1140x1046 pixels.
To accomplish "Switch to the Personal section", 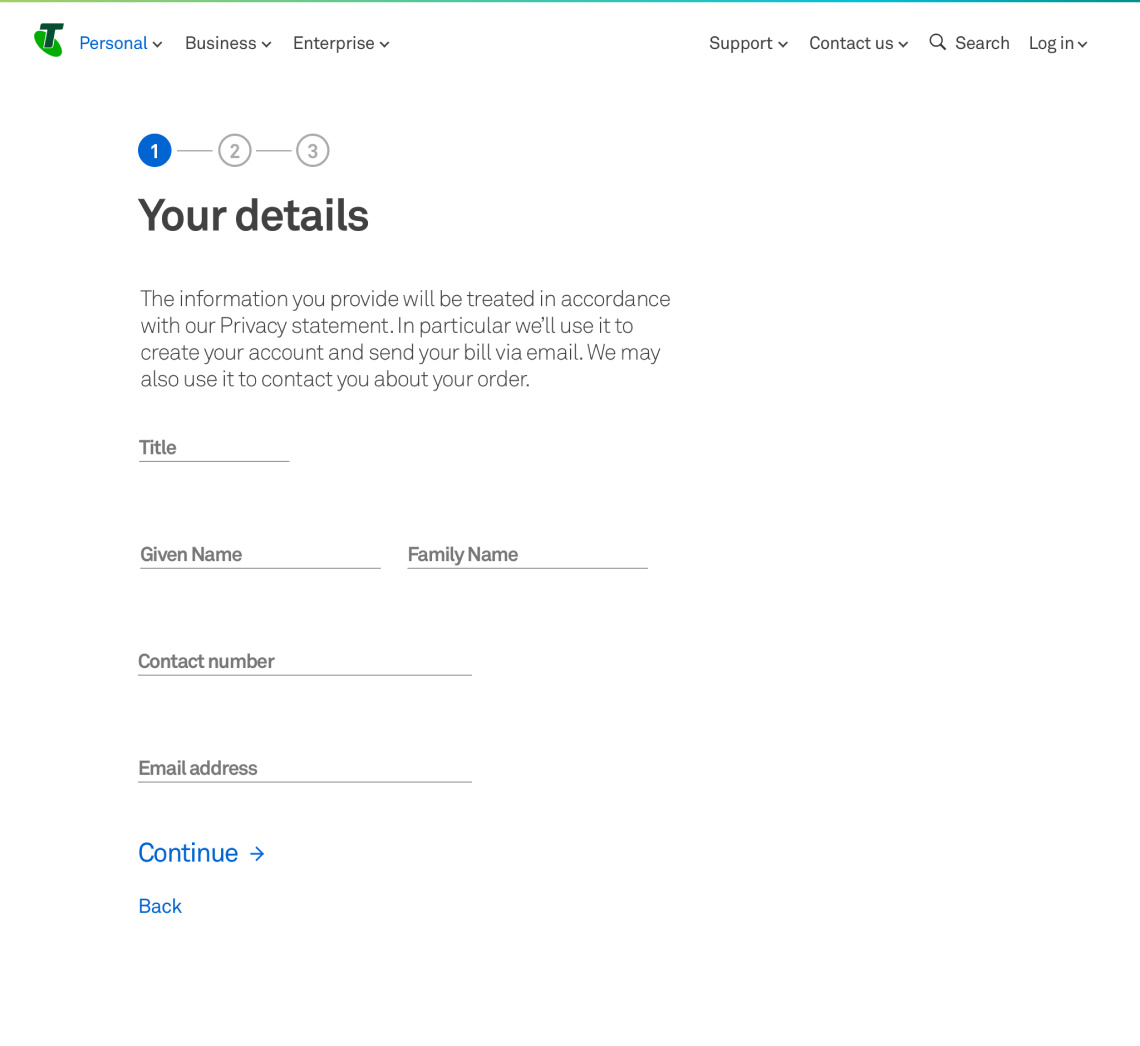I will pos(113,43).
